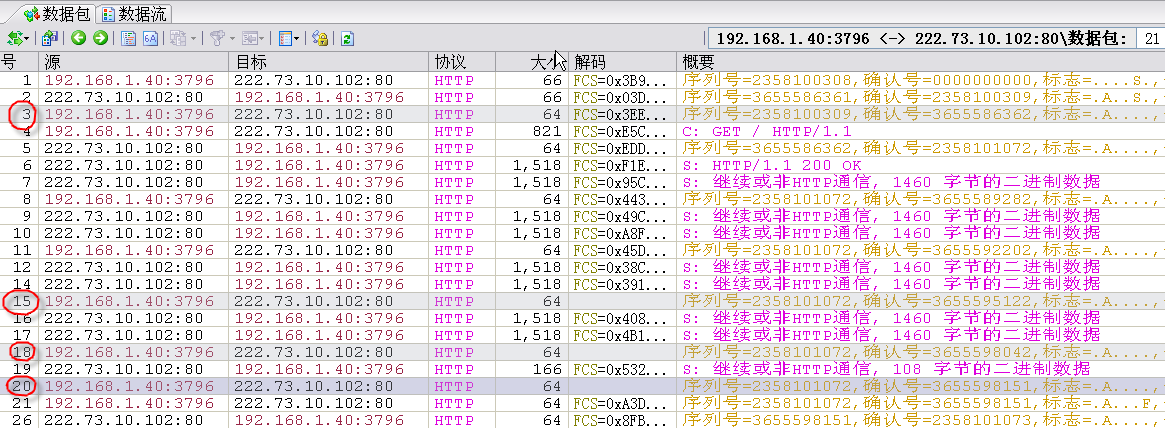Select packet row number 7
Image resolution: width=1165 pixels, height=428 pixels.
pos(582,182)
